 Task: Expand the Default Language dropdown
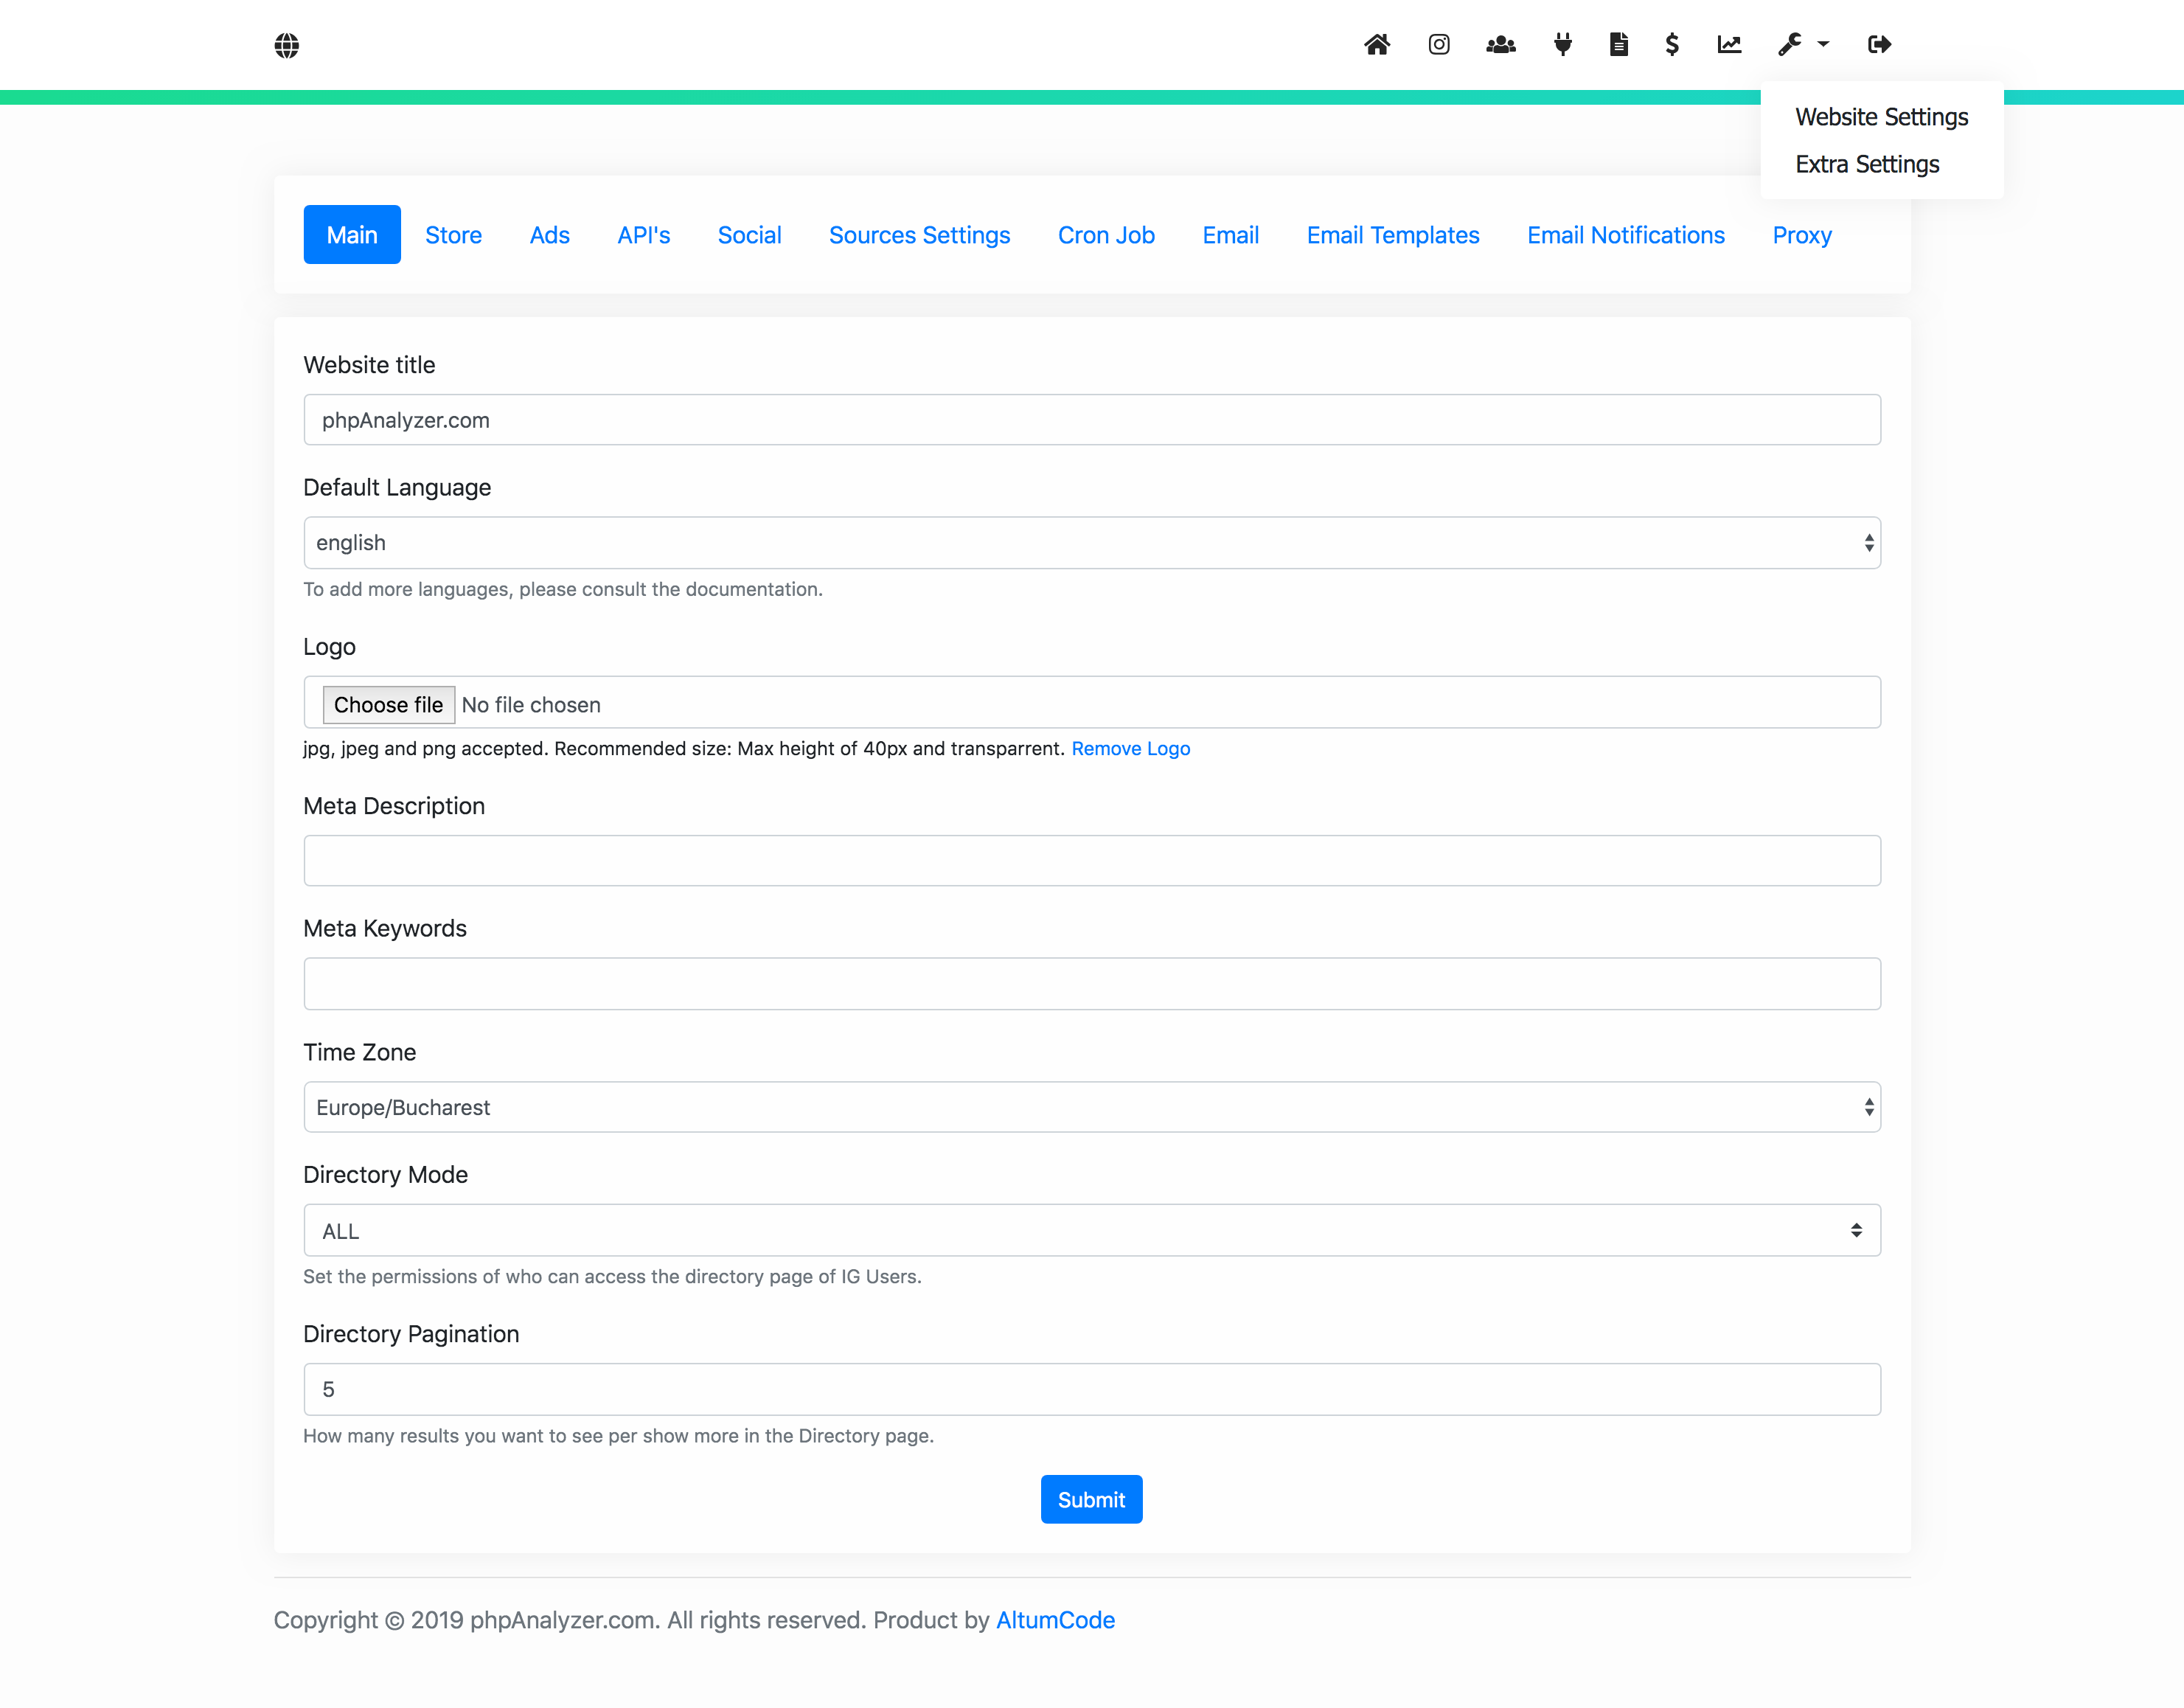point(1092,541)
